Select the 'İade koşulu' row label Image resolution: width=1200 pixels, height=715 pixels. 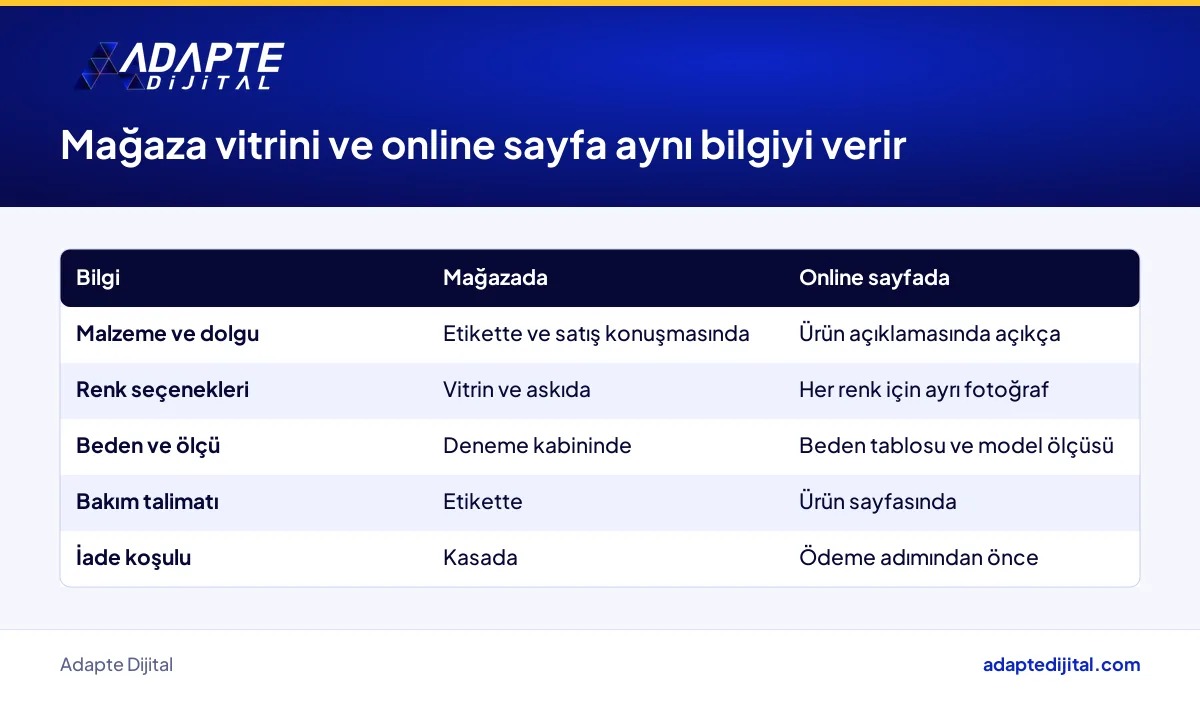coord(133,558)
